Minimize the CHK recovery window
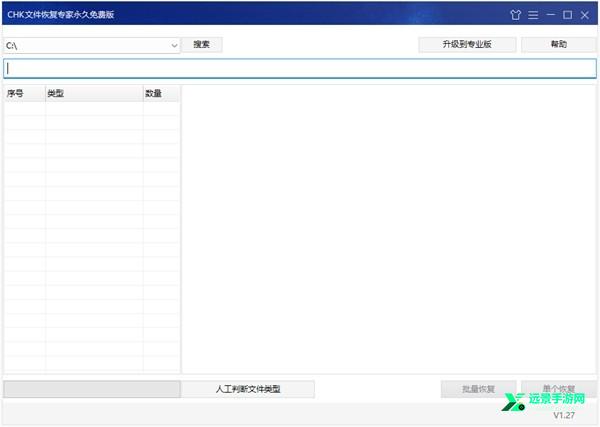600x427 pixels. pyautogui.click(x=551, y=15)
